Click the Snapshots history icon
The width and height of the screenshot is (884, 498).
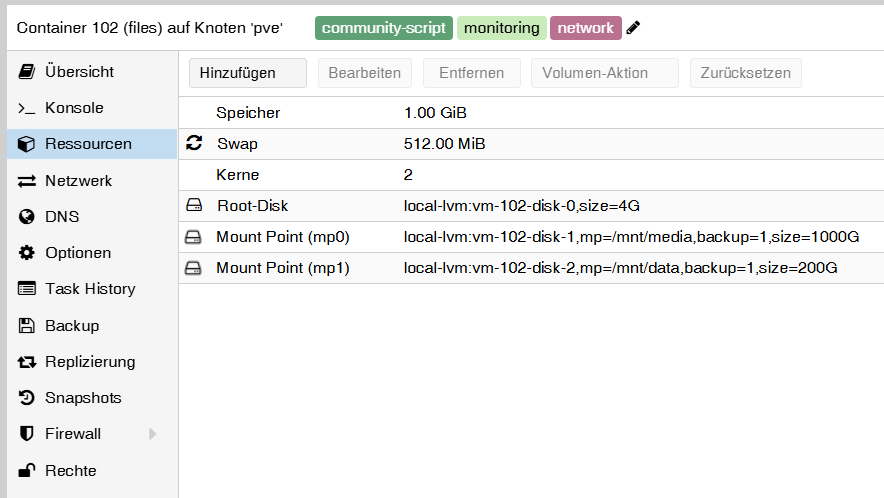point(27,398)
